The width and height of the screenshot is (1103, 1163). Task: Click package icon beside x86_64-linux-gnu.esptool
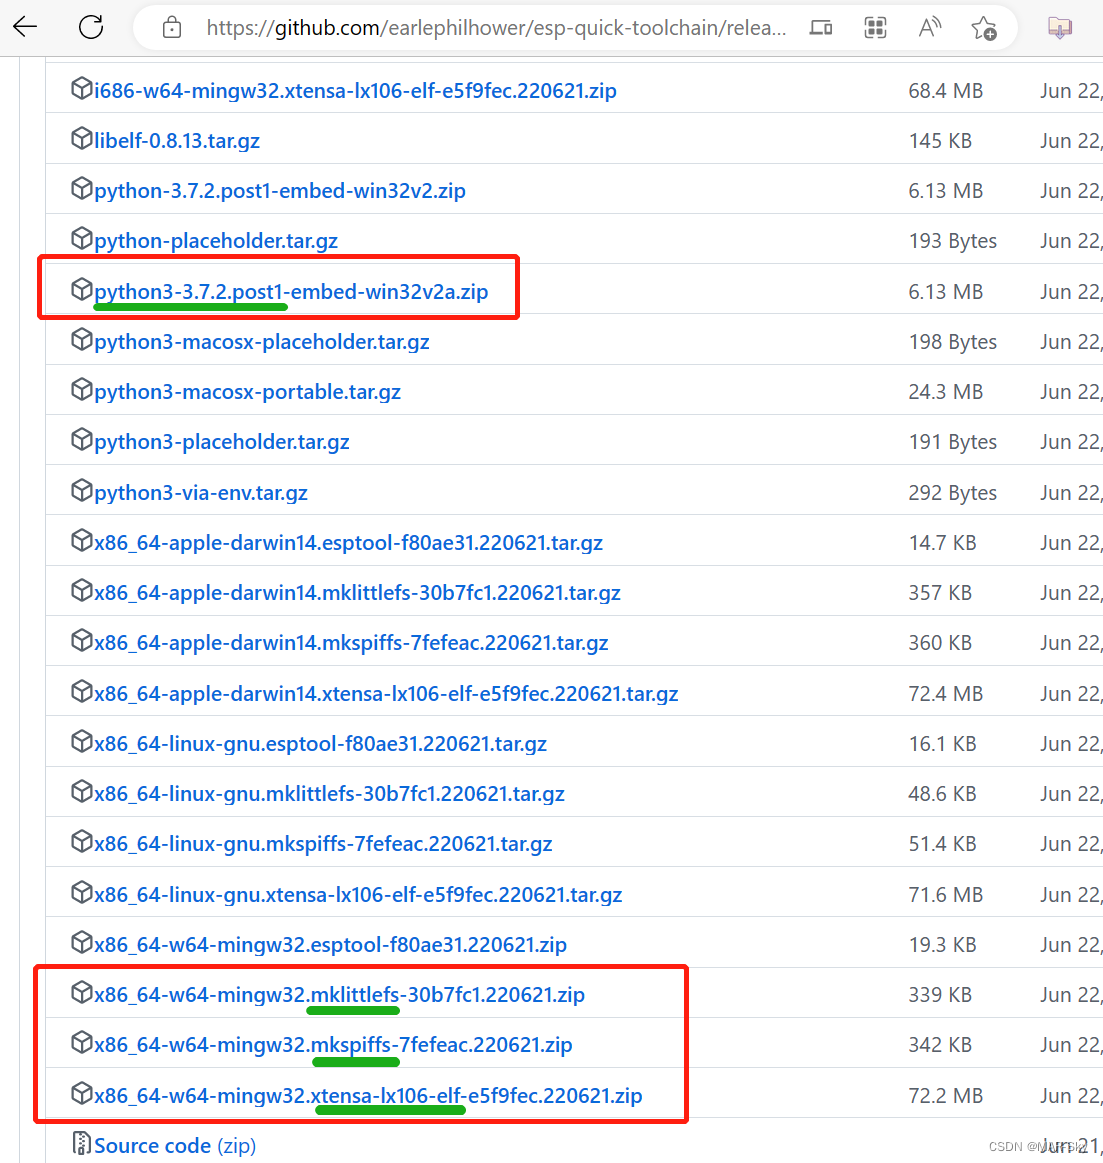[81, 742]
